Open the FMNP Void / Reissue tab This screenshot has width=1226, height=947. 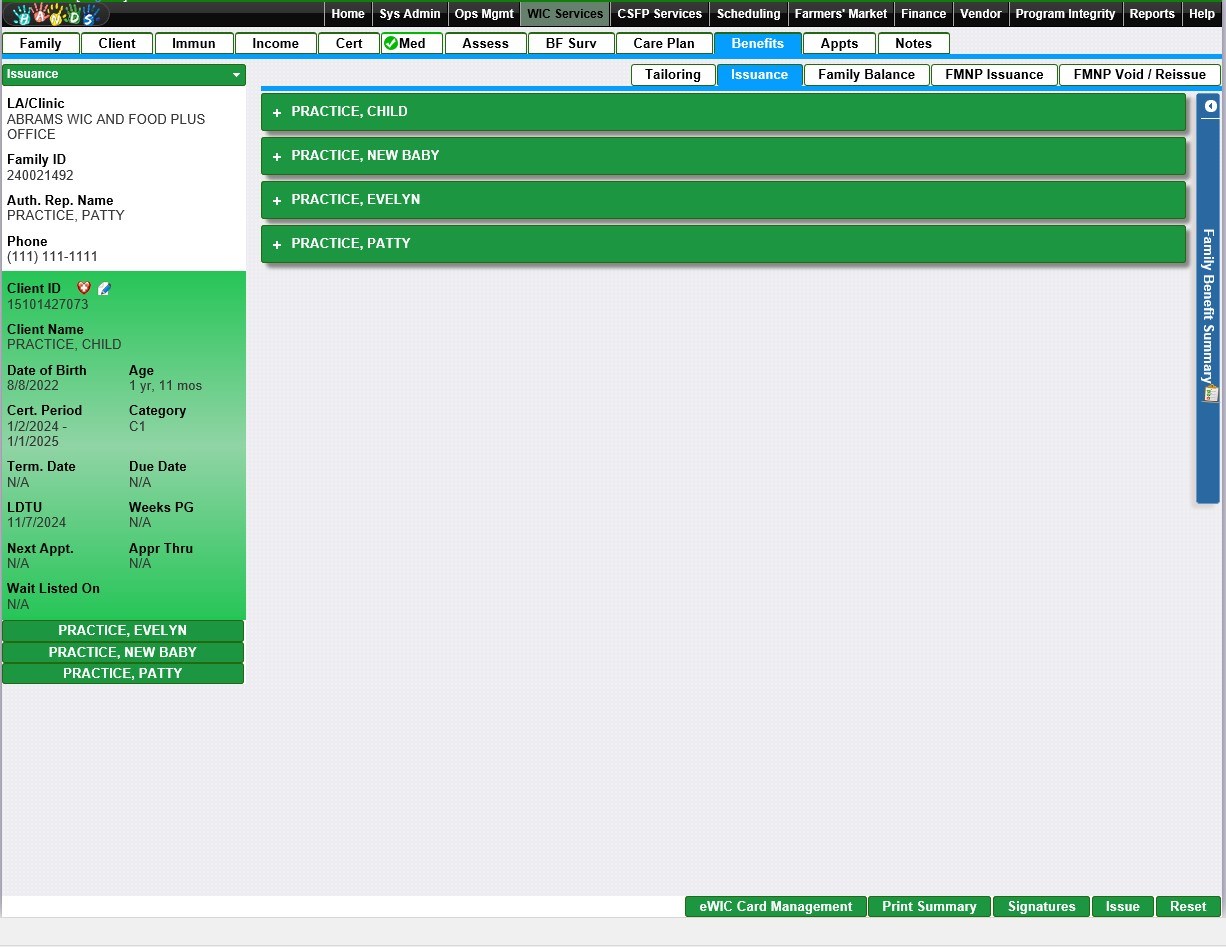click(1139, 75)
